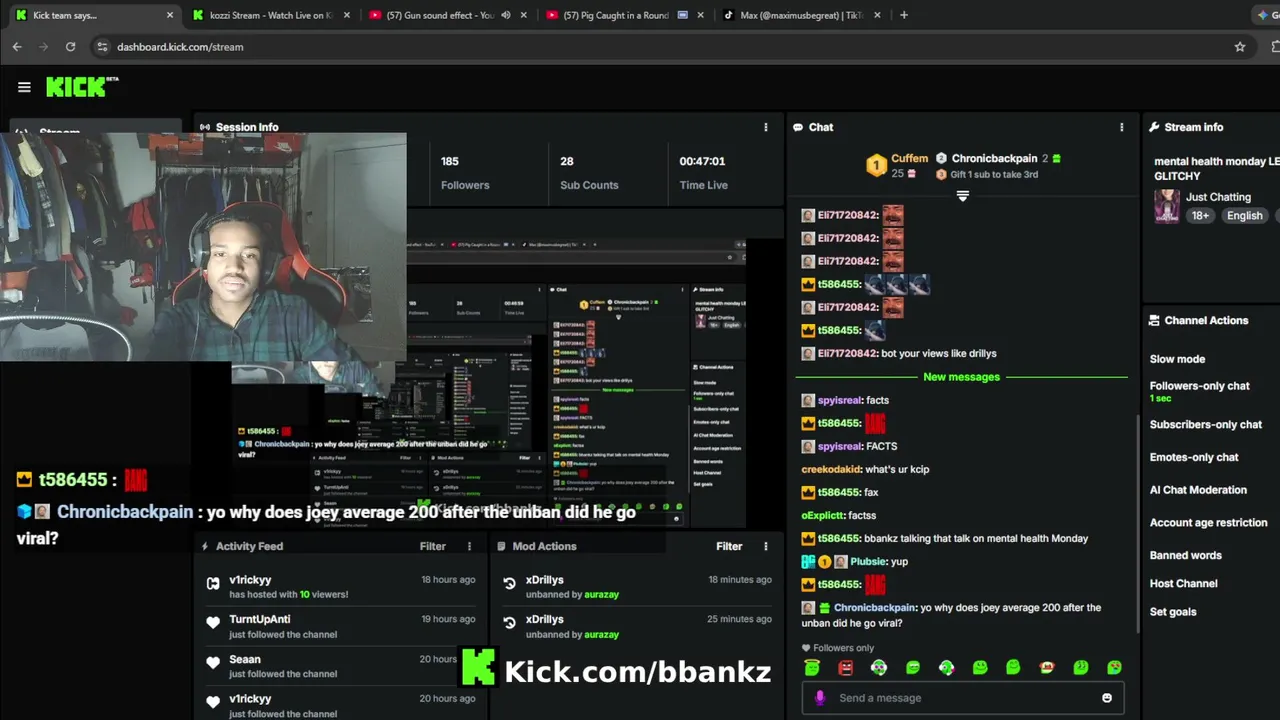This screenshot has width=1280, height=720.
Task: Open Chat panel three-dot menu
Action: click(1121, 127)
